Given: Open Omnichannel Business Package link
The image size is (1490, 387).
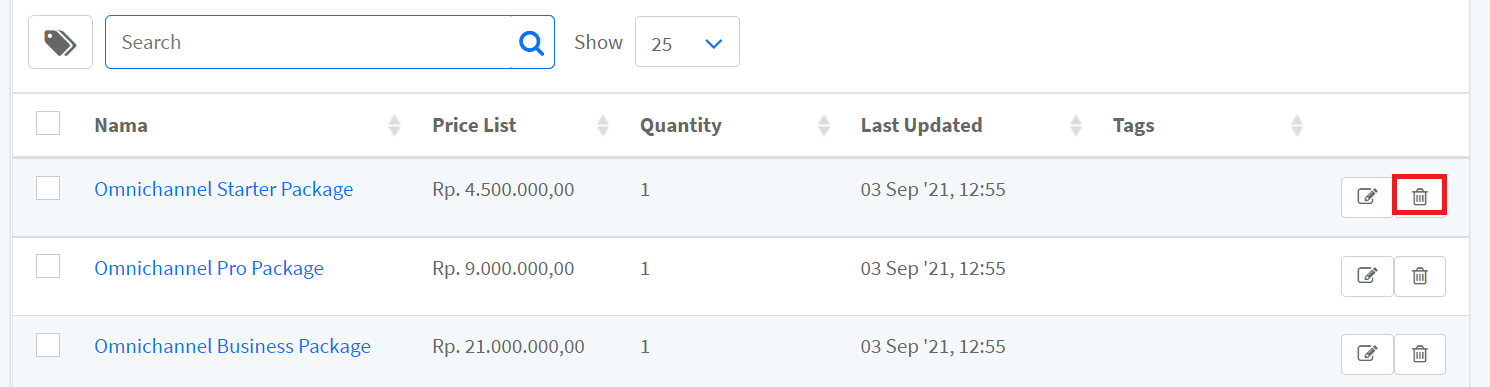Looking at the screenshot, I should [232, 346].
